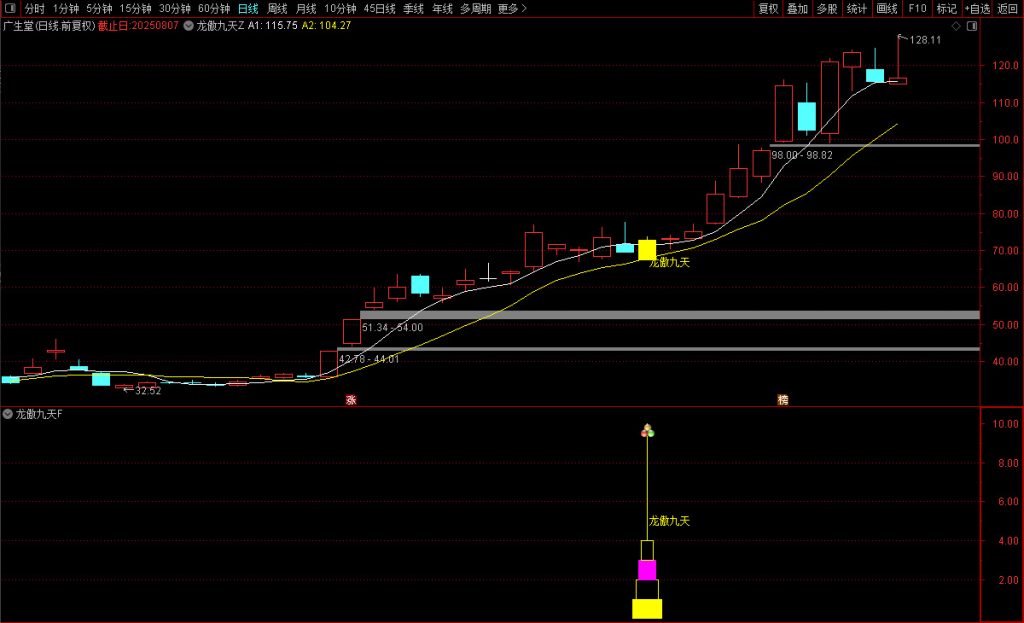
Task: Click the 128.11 high price flag marker
Action: (x=920, y=41)
